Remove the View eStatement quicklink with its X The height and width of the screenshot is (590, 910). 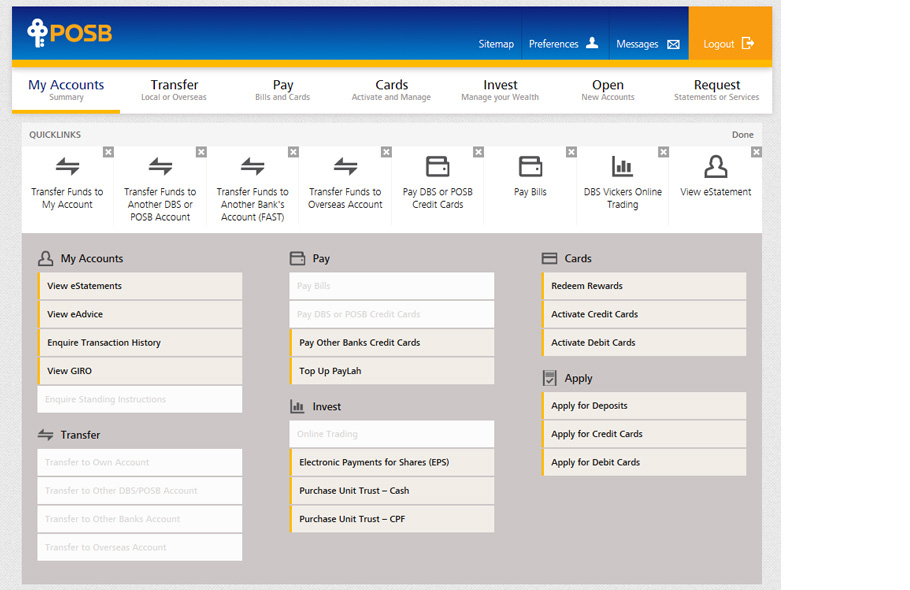(x=756, y=152)
